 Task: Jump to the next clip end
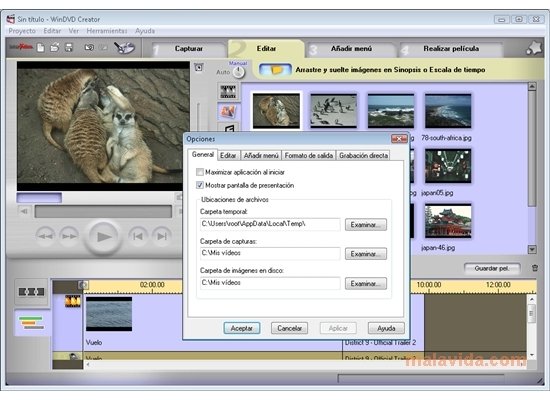pyautogui.click(x=162, y=236)
